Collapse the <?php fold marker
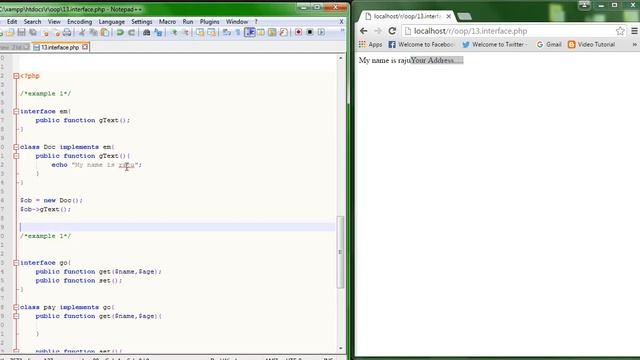 coord(16,76)
